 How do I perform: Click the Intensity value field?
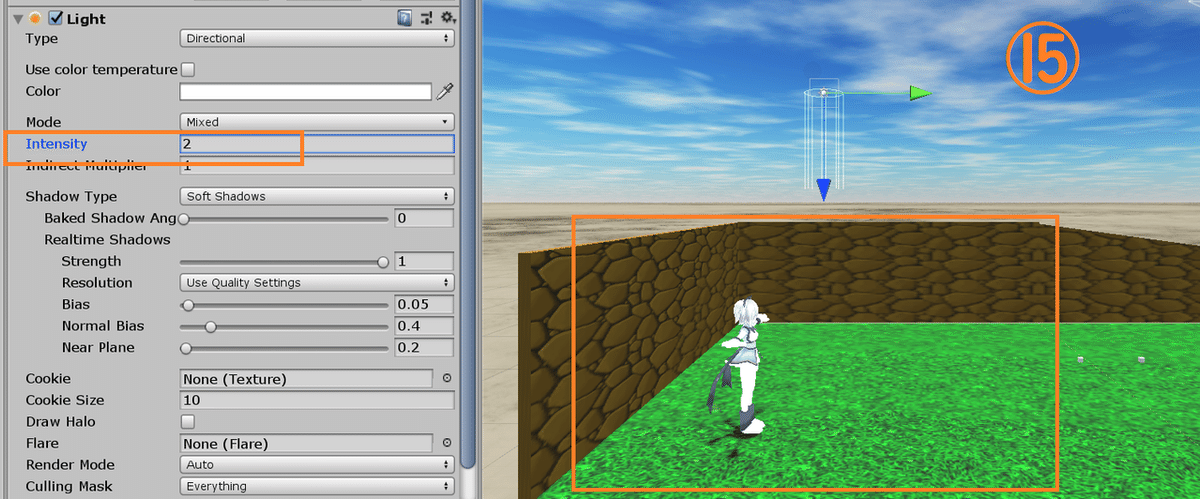point(317,144)
